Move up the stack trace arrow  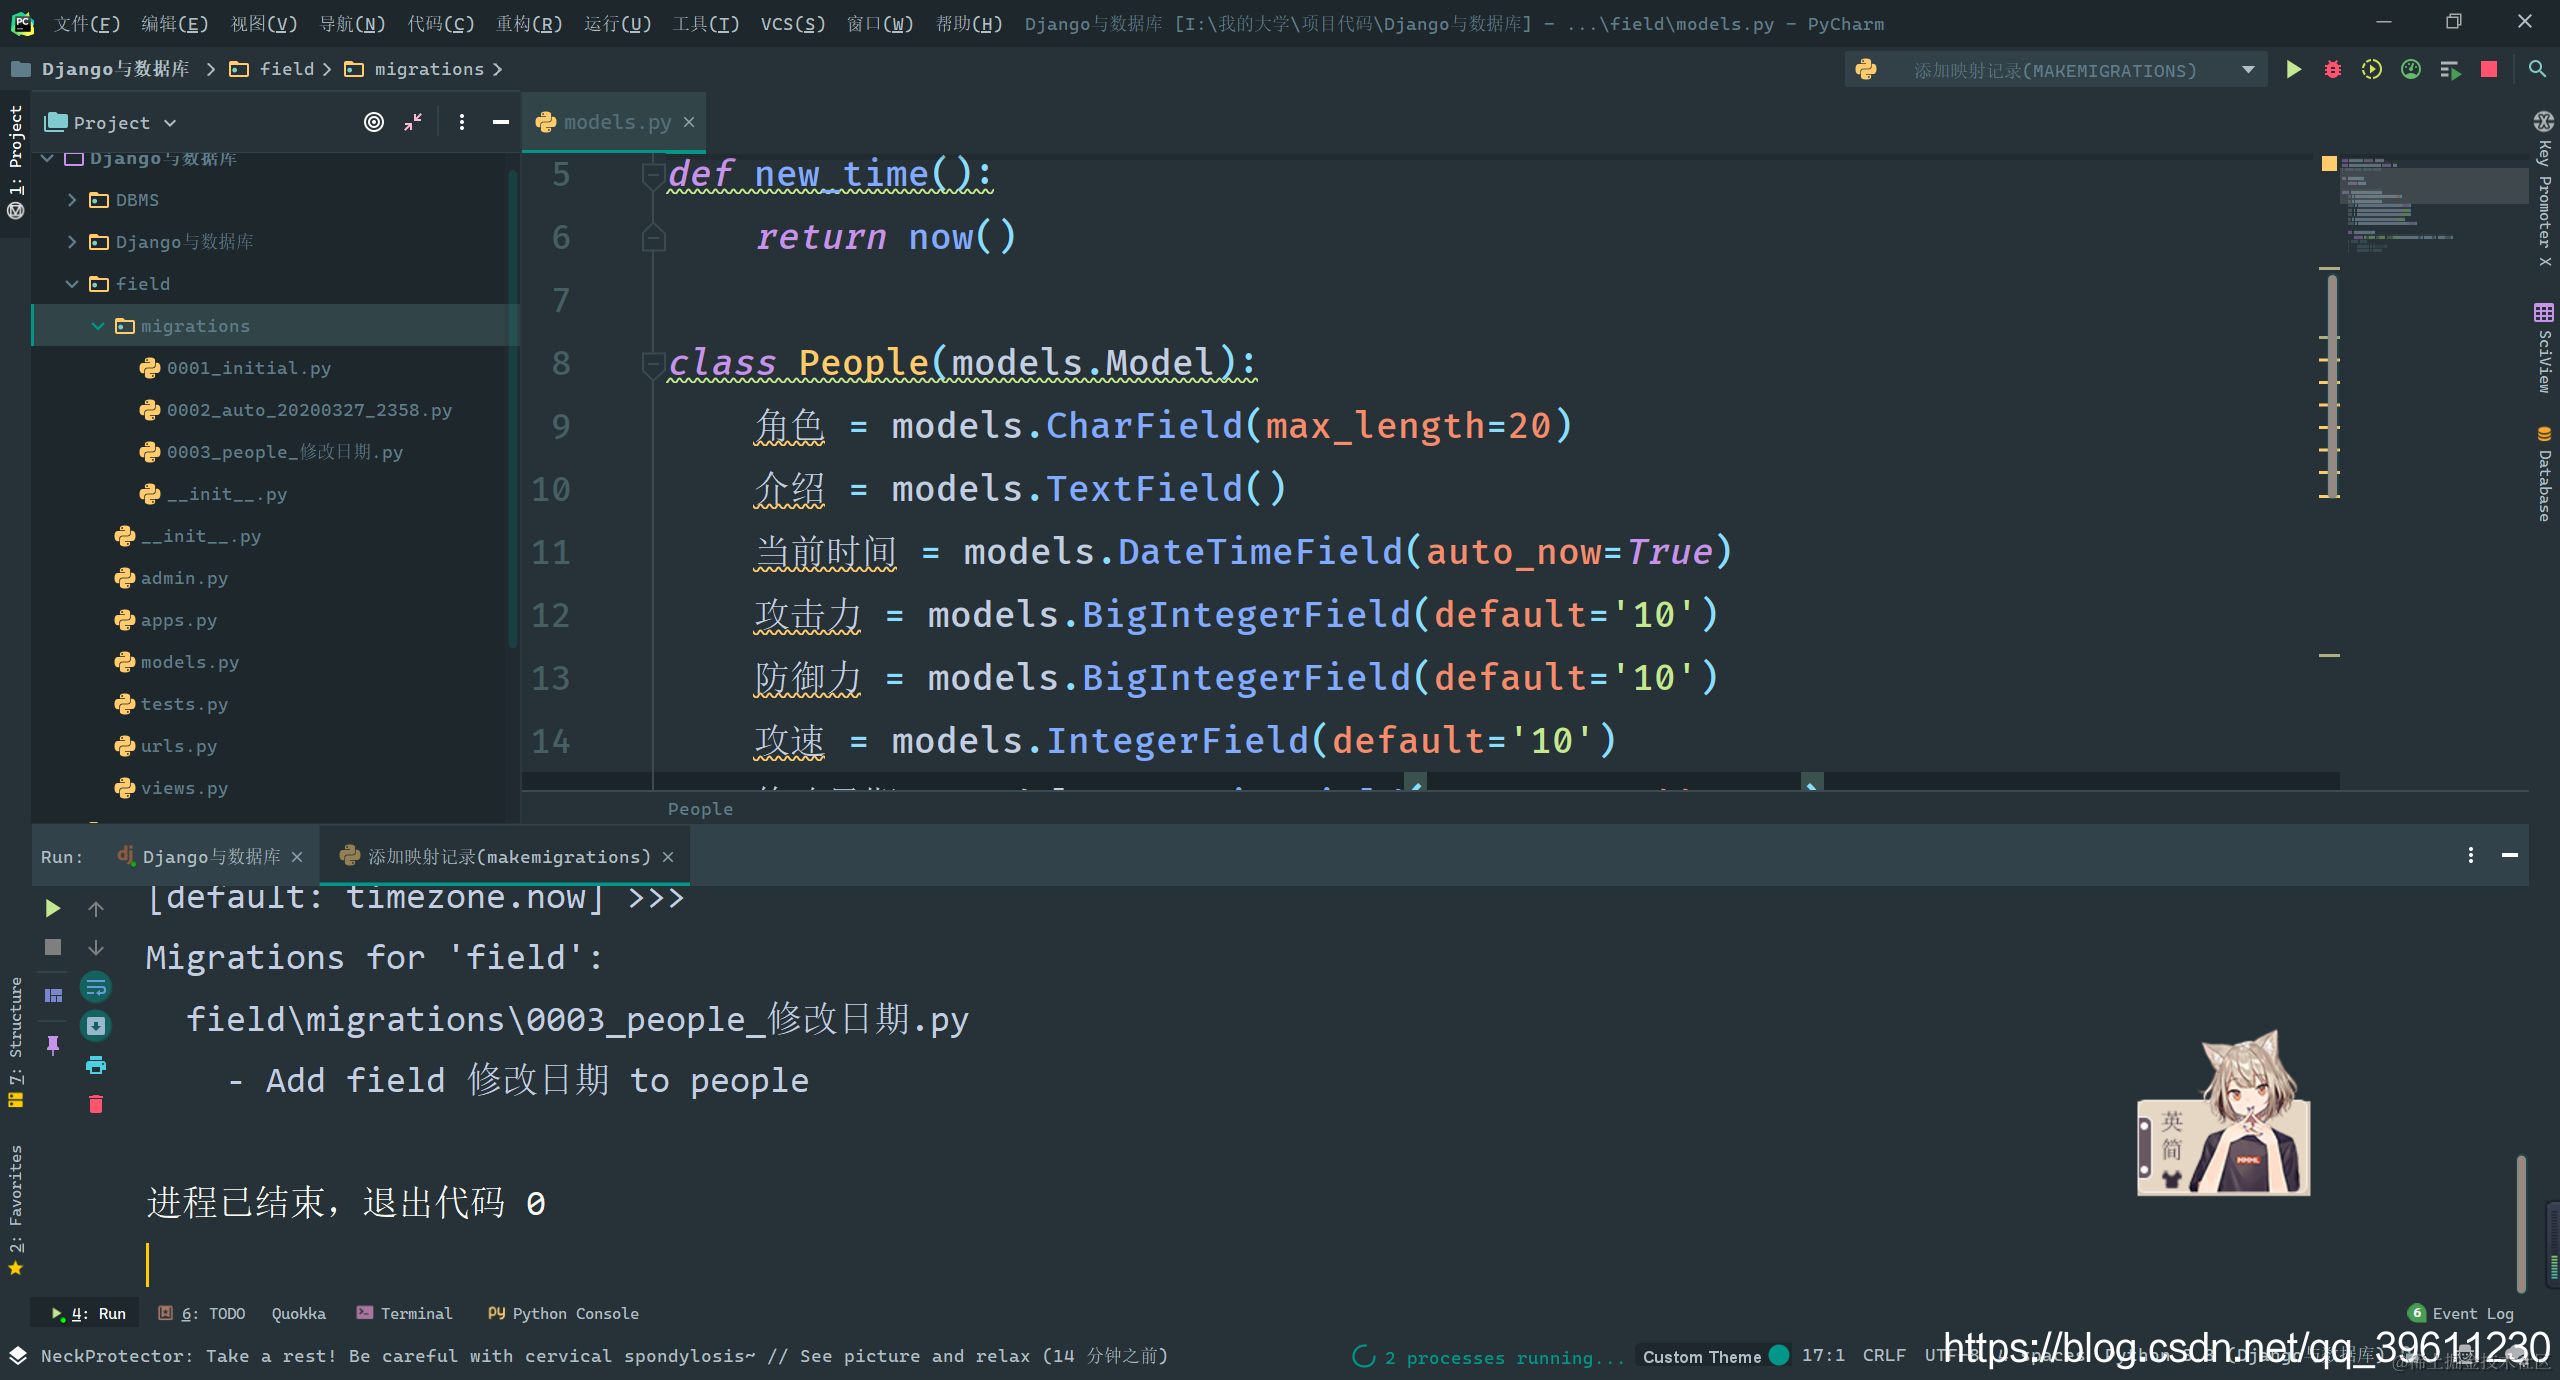point(96,908)
